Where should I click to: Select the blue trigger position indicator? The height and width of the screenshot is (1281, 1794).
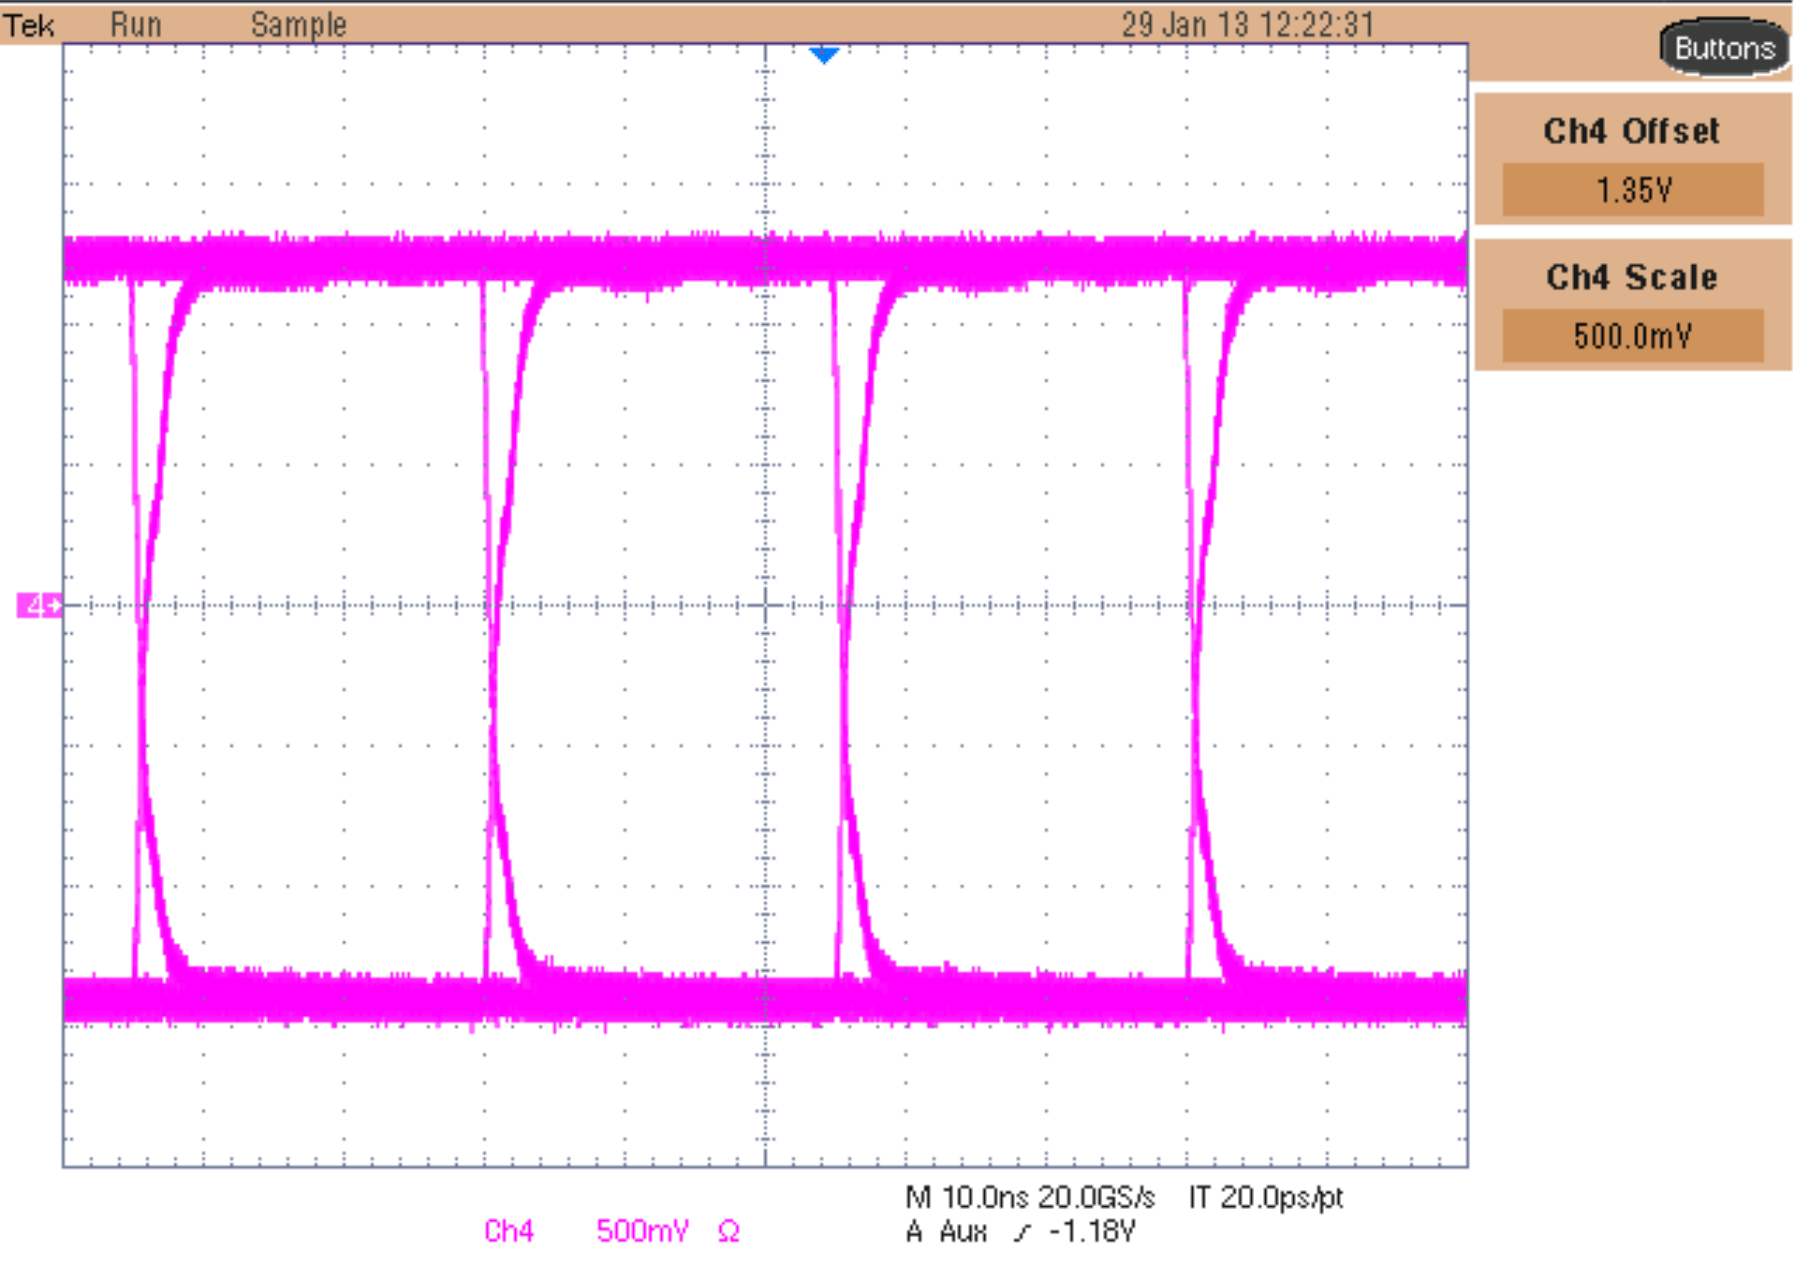(823, 54)
